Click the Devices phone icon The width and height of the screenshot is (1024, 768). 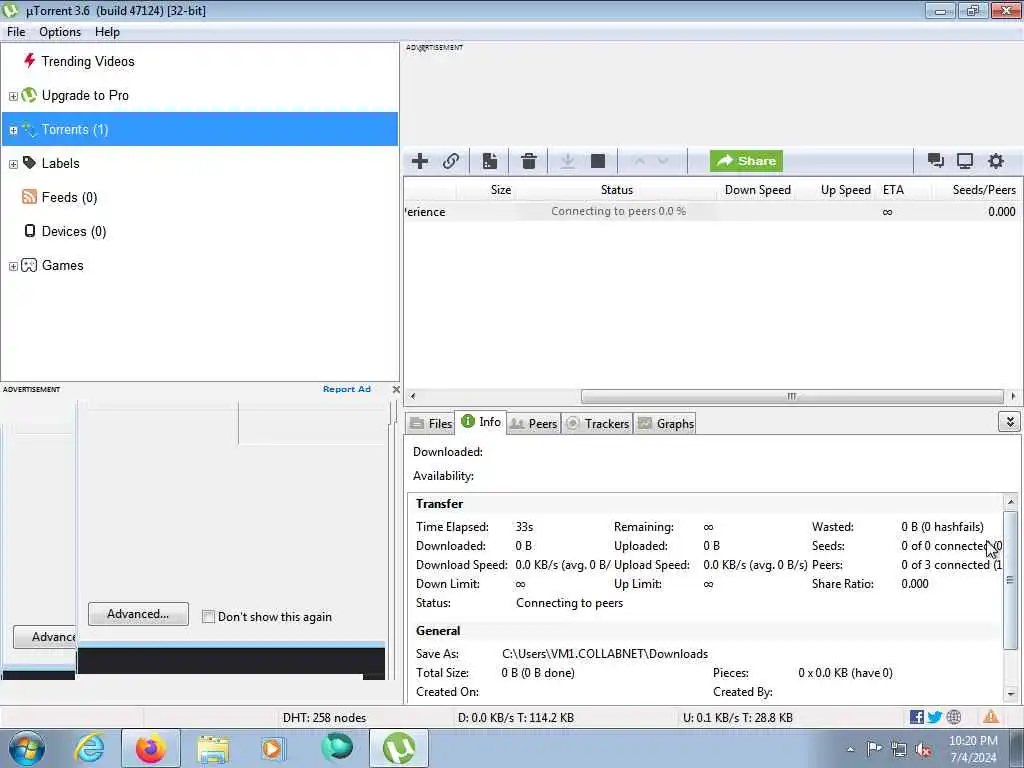(29, 231)
